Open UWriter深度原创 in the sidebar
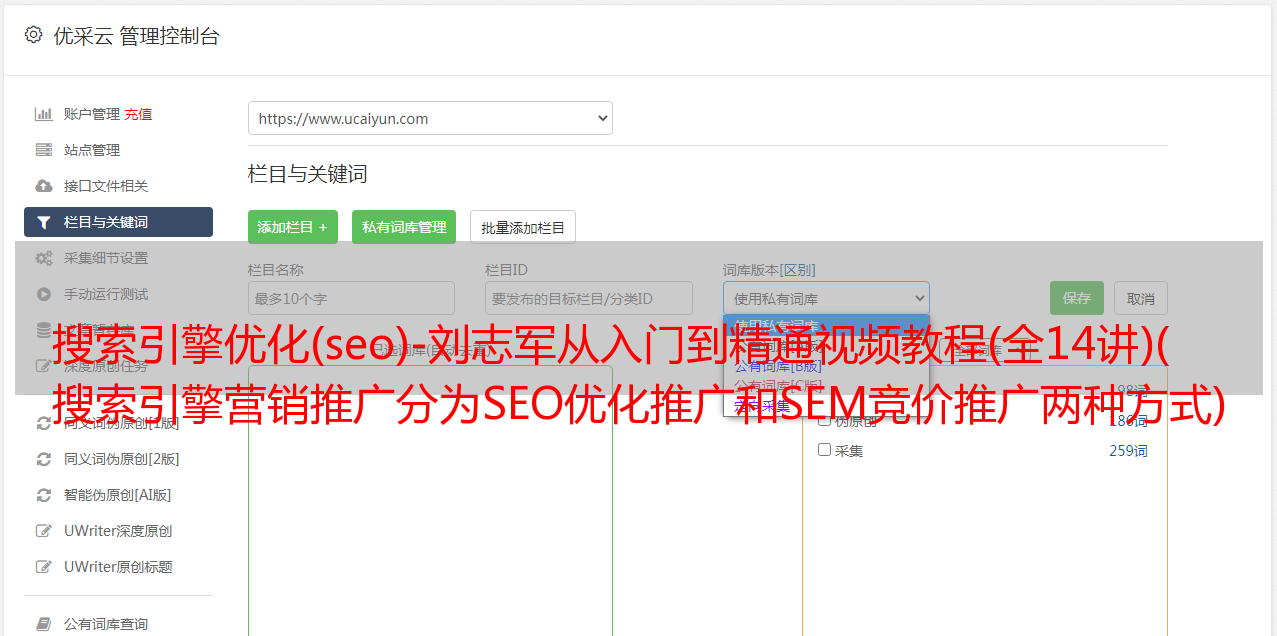Viewport: 1277px width, 636px height. (118, 531)
